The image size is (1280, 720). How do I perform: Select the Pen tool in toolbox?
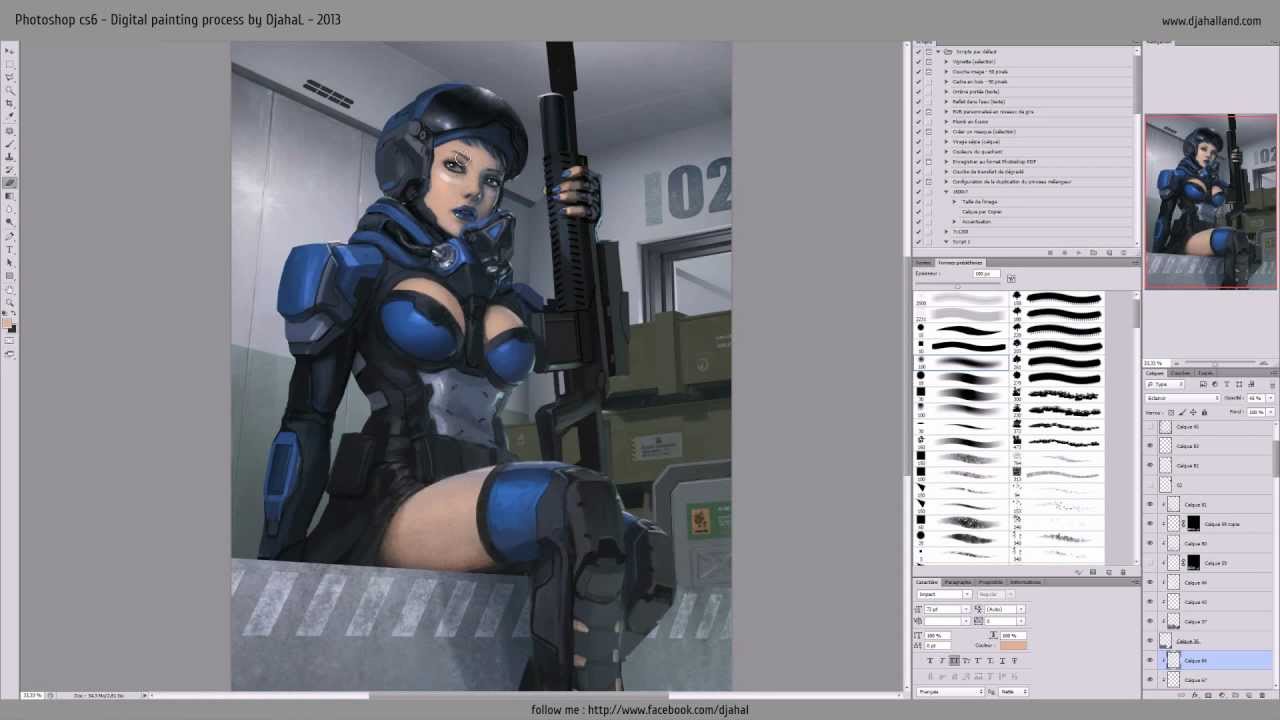click(x=8, y=236)
